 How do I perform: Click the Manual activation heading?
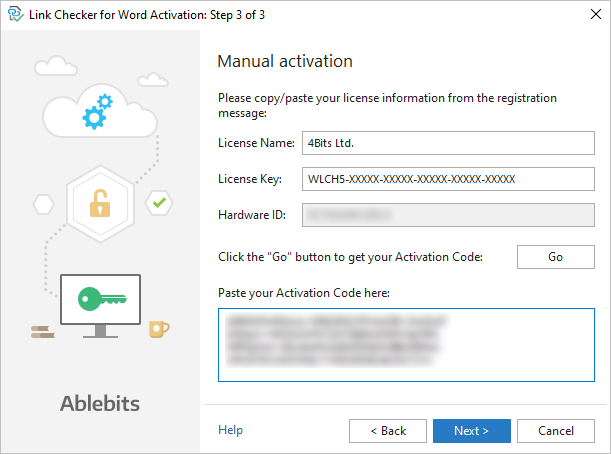tap(285, 61)
